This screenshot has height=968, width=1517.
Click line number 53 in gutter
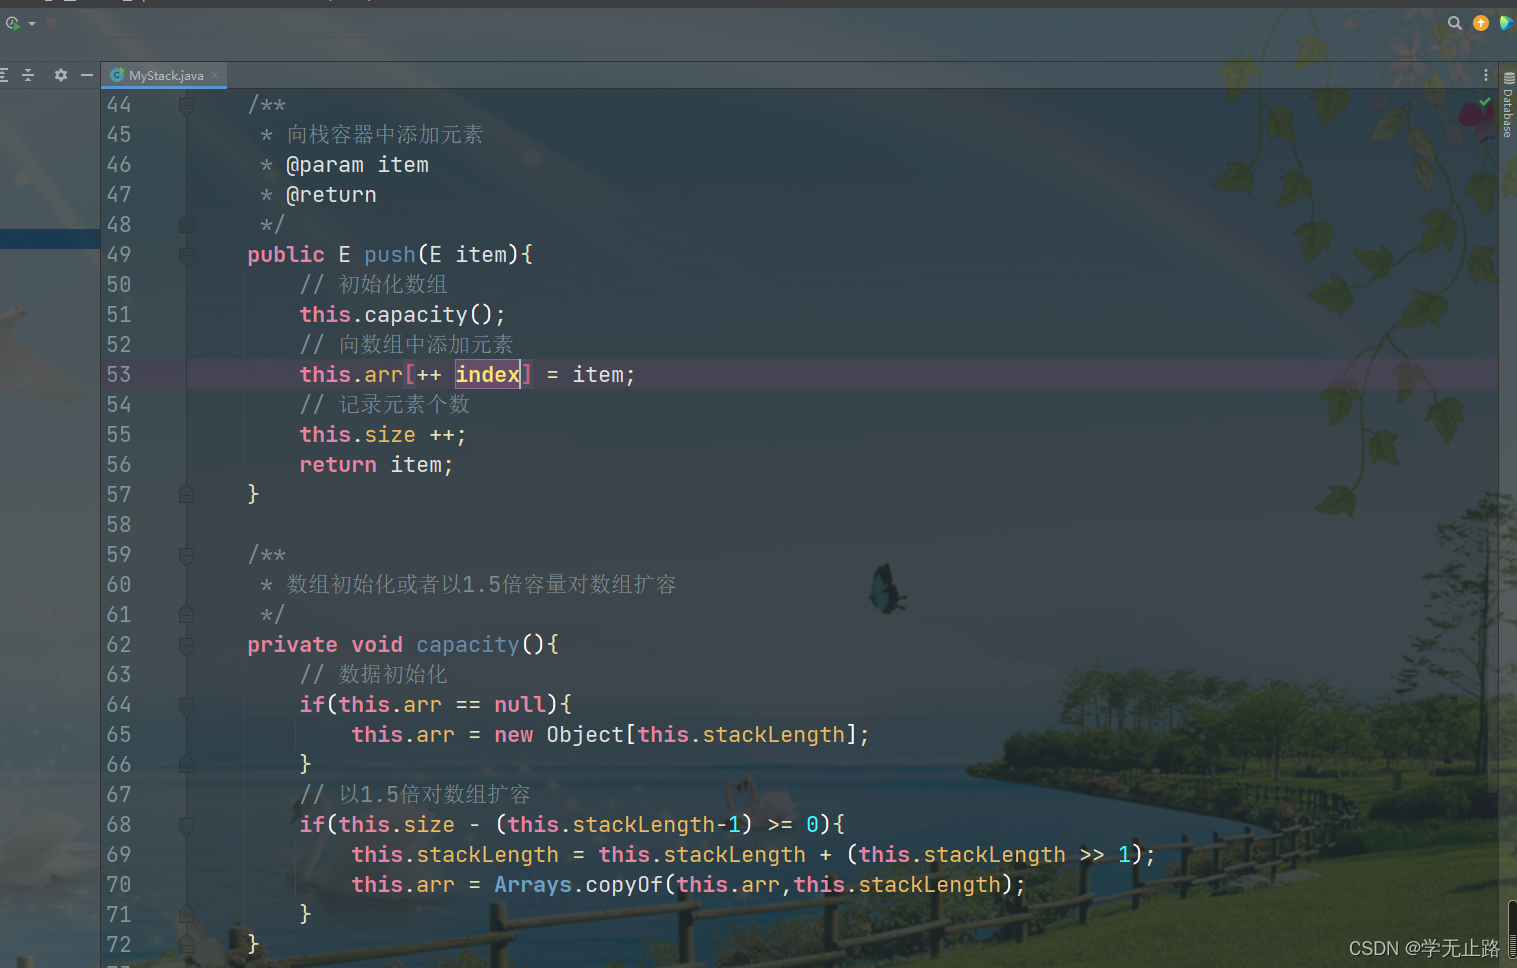pyautogui.click(x=119, y=374)
